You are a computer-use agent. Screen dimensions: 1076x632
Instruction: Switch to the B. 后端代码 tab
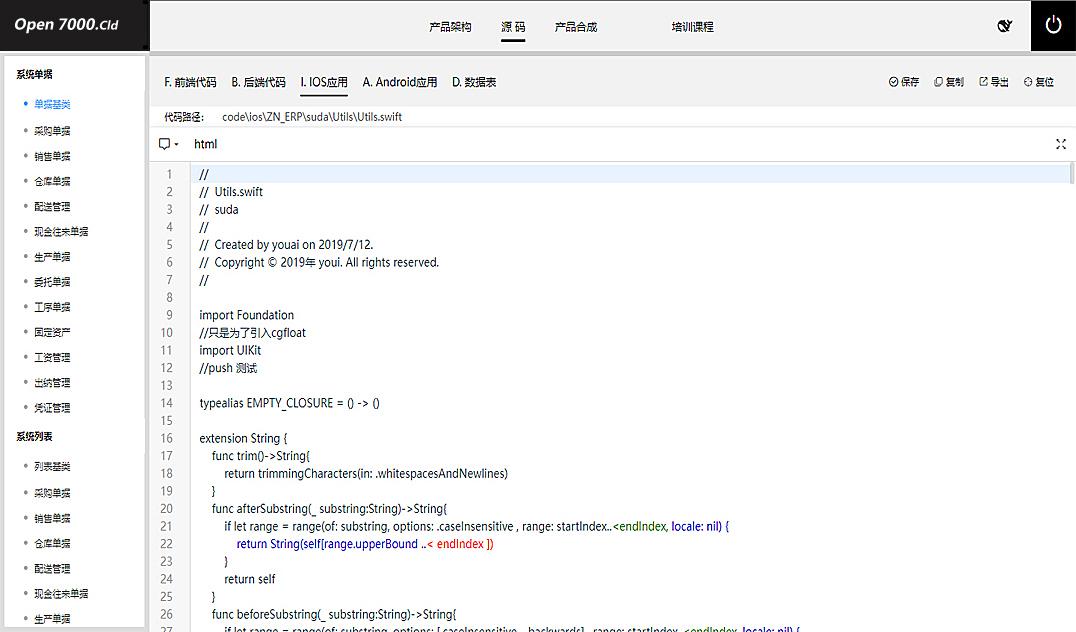tap(258, 82)
